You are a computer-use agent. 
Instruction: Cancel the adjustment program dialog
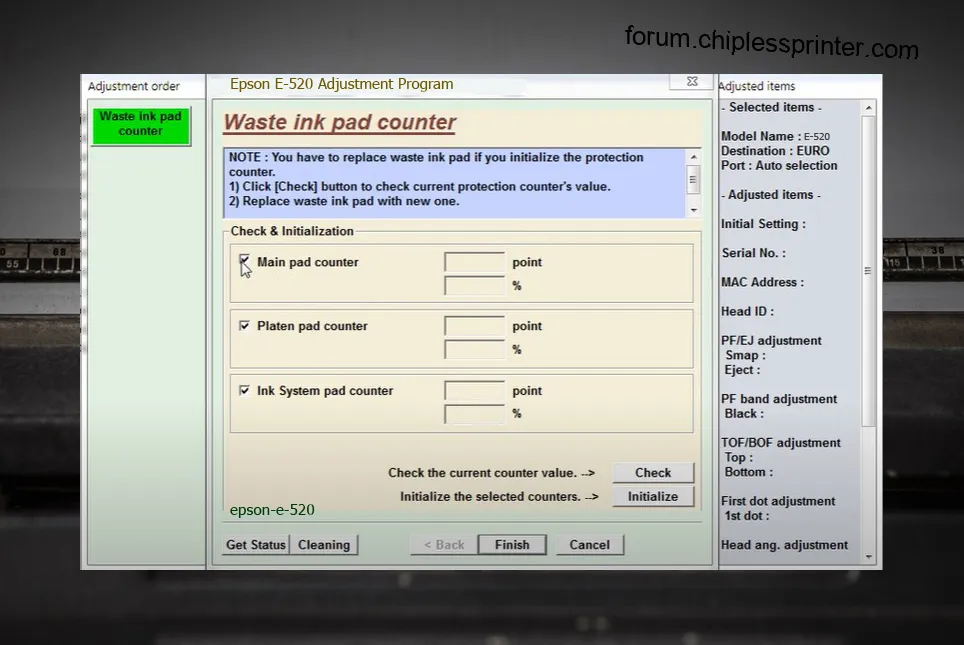(590, 545)
